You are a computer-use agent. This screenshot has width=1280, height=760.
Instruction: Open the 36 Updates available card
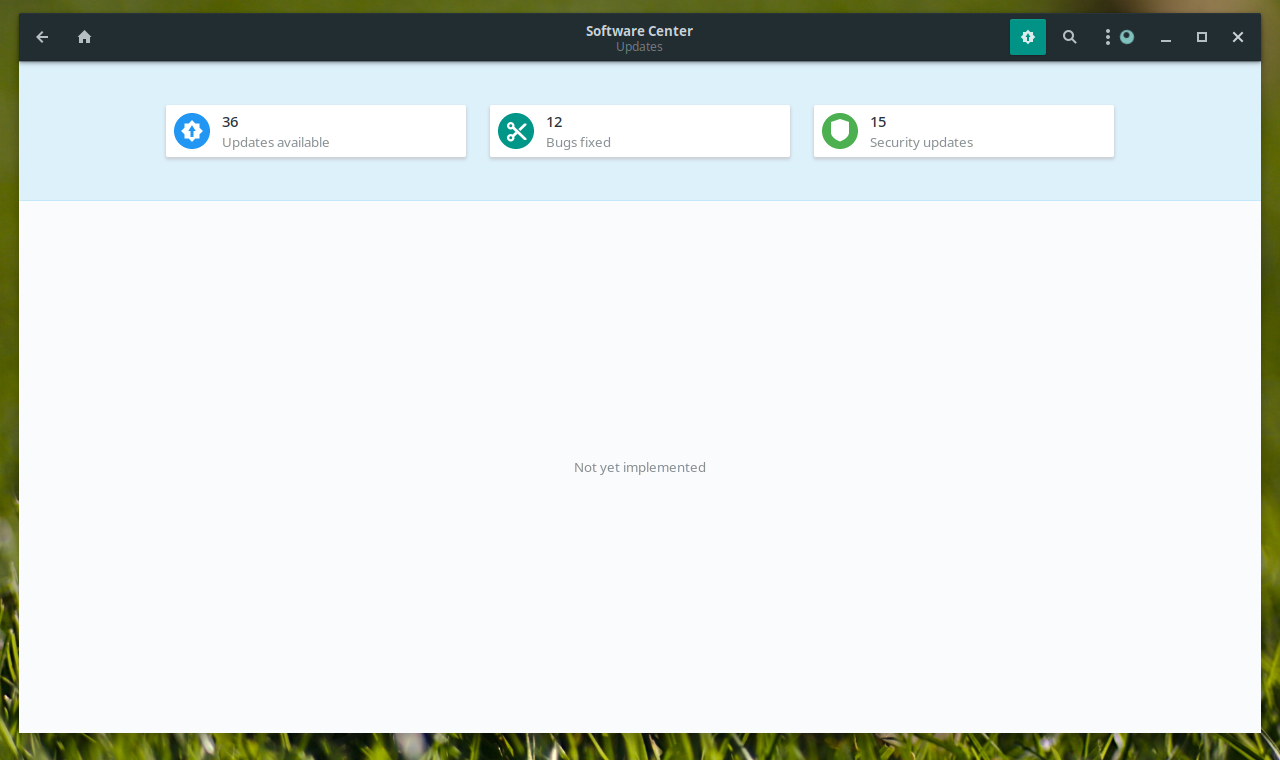[316, 131]
